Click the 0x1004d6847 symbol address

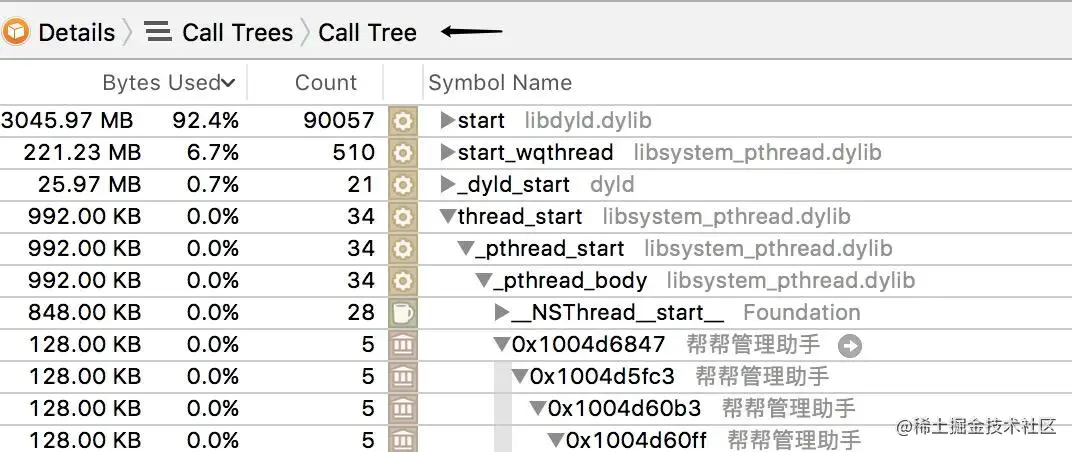coord(589,345)
